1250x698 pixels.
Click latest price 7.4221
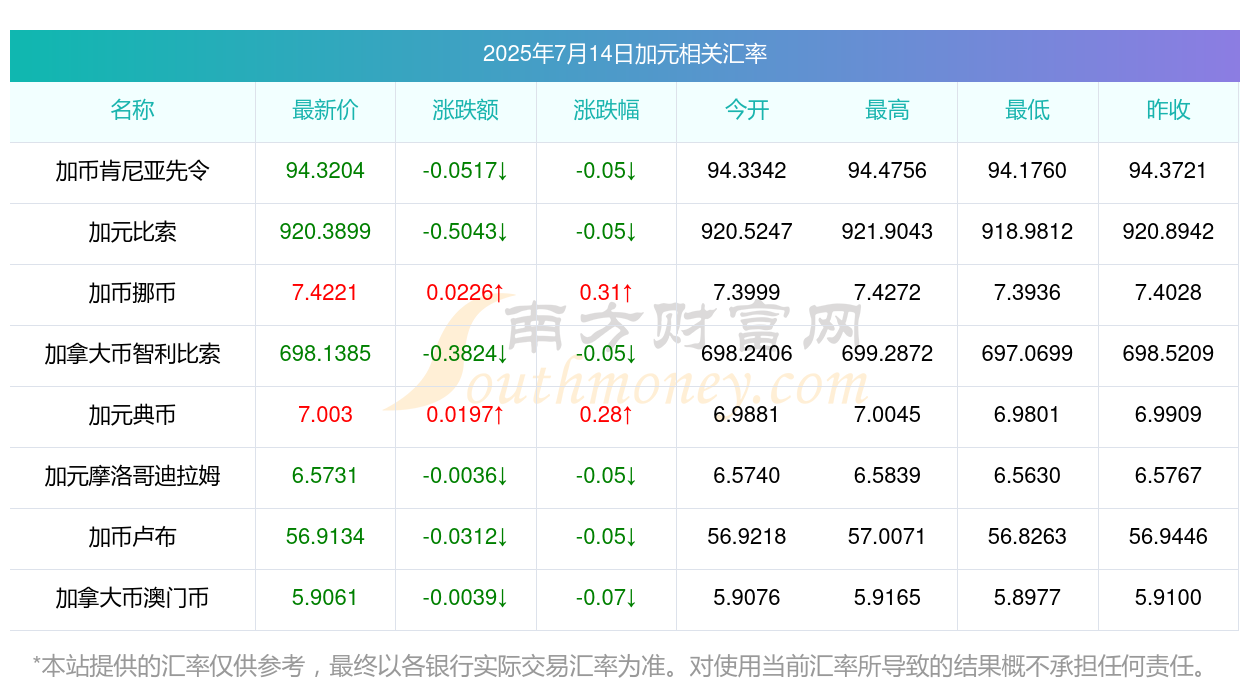click(x=325, y=293)
